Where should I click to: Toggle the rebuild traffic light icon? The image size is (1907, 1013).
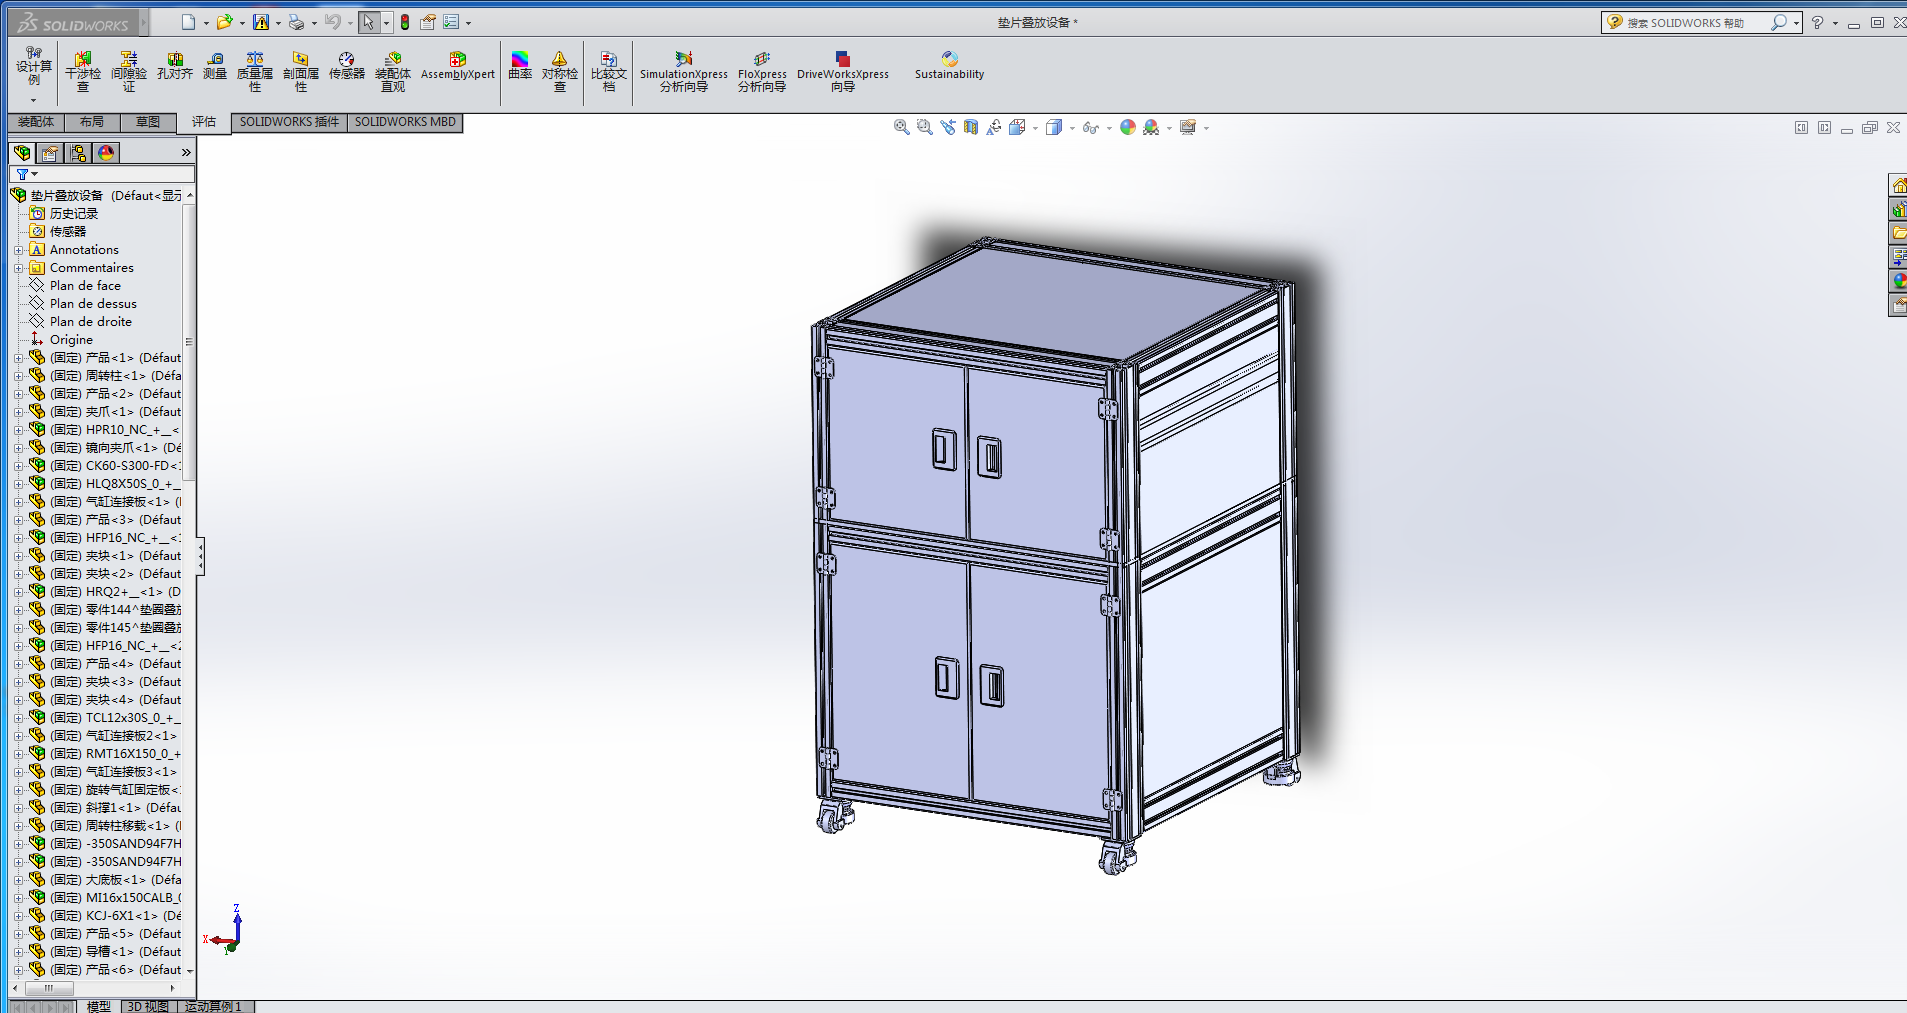(x=405, y=22)
